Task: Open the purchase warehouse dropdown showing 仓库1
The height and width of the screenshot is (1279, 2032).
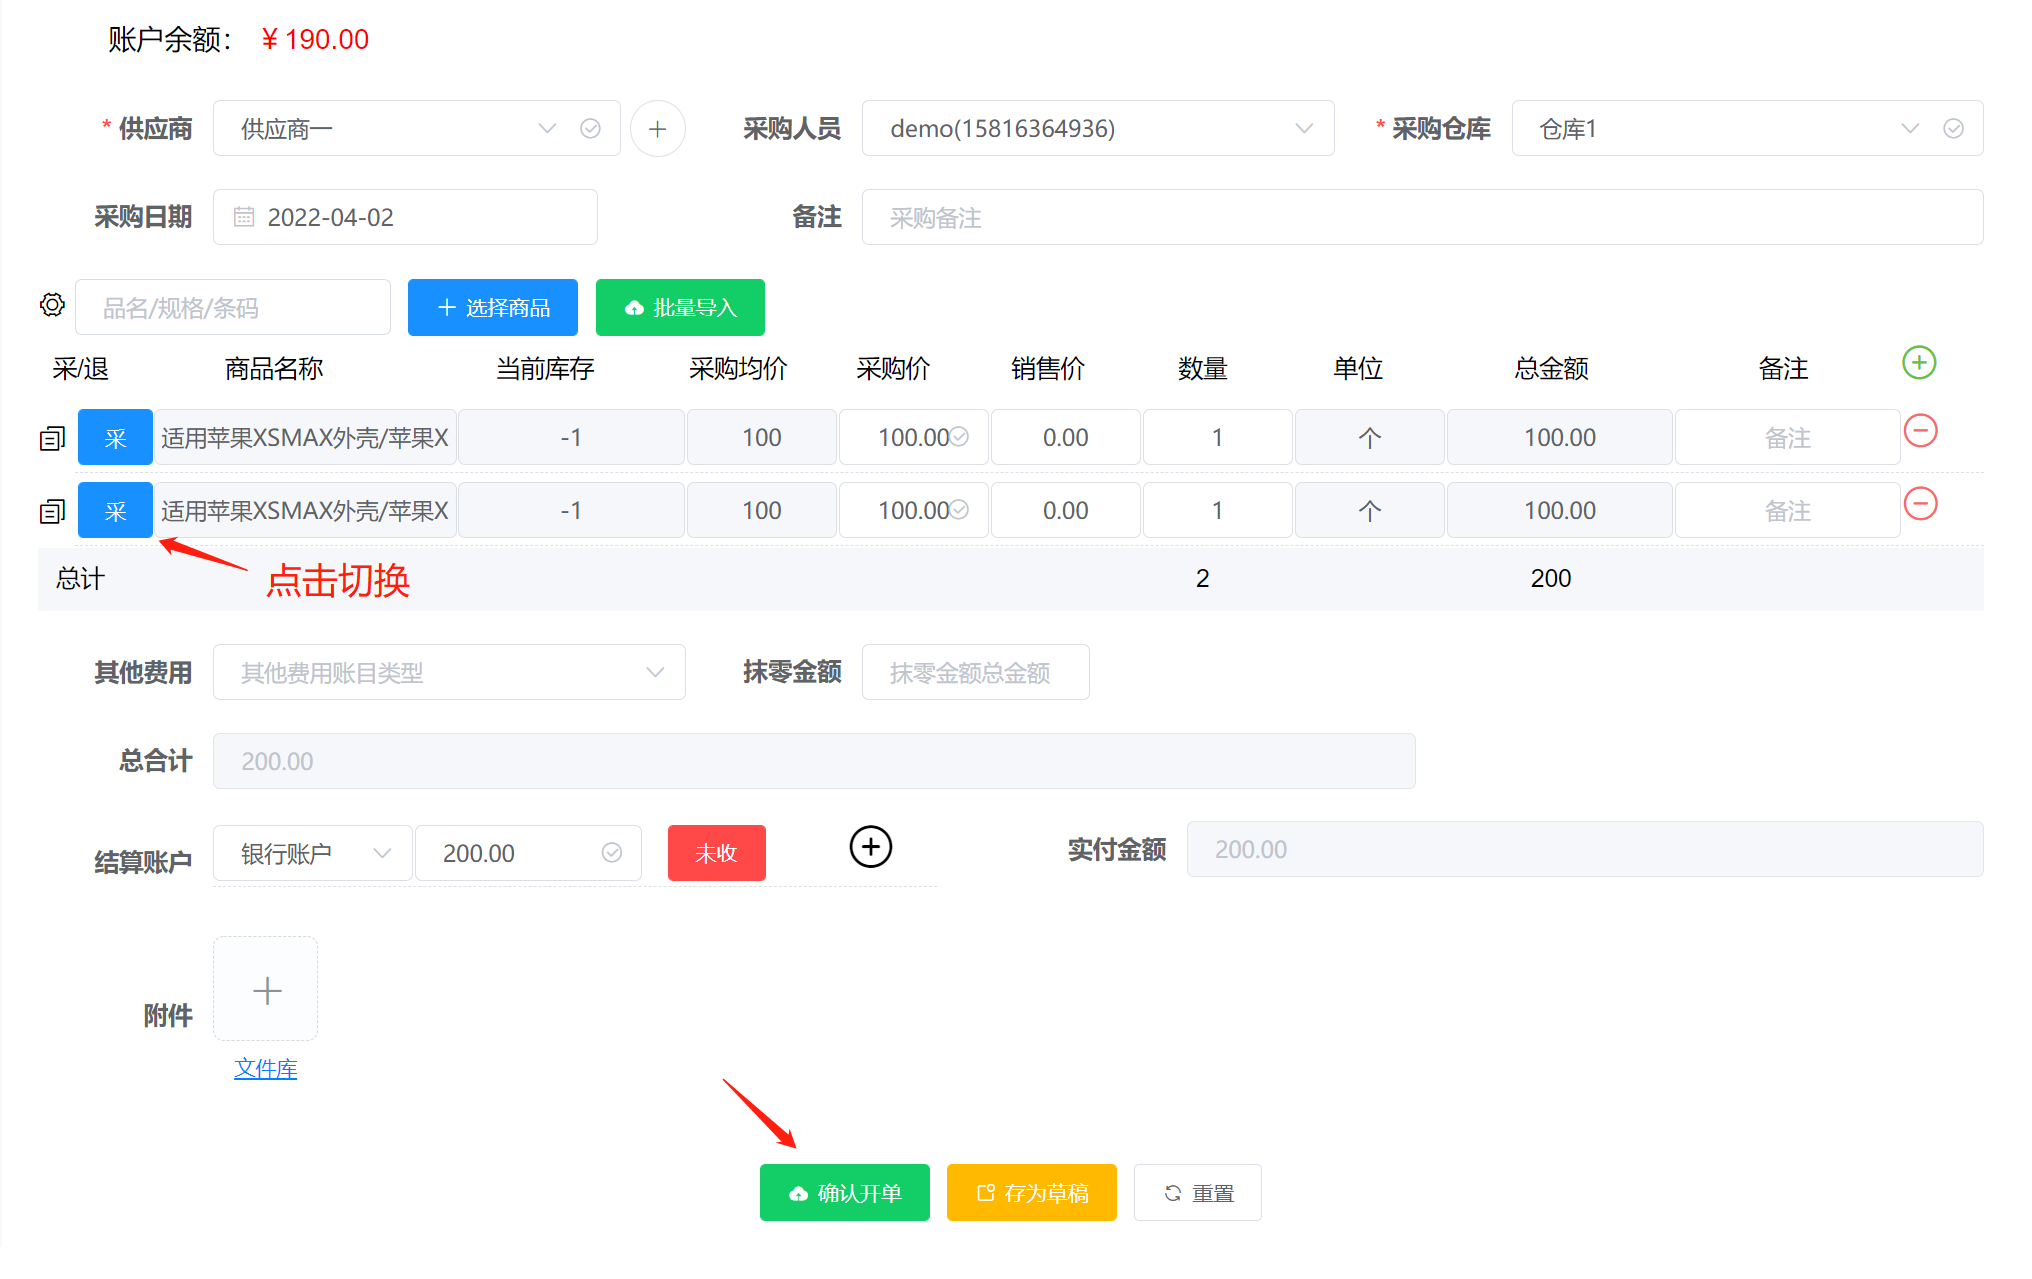Action: click(1747, 128)
